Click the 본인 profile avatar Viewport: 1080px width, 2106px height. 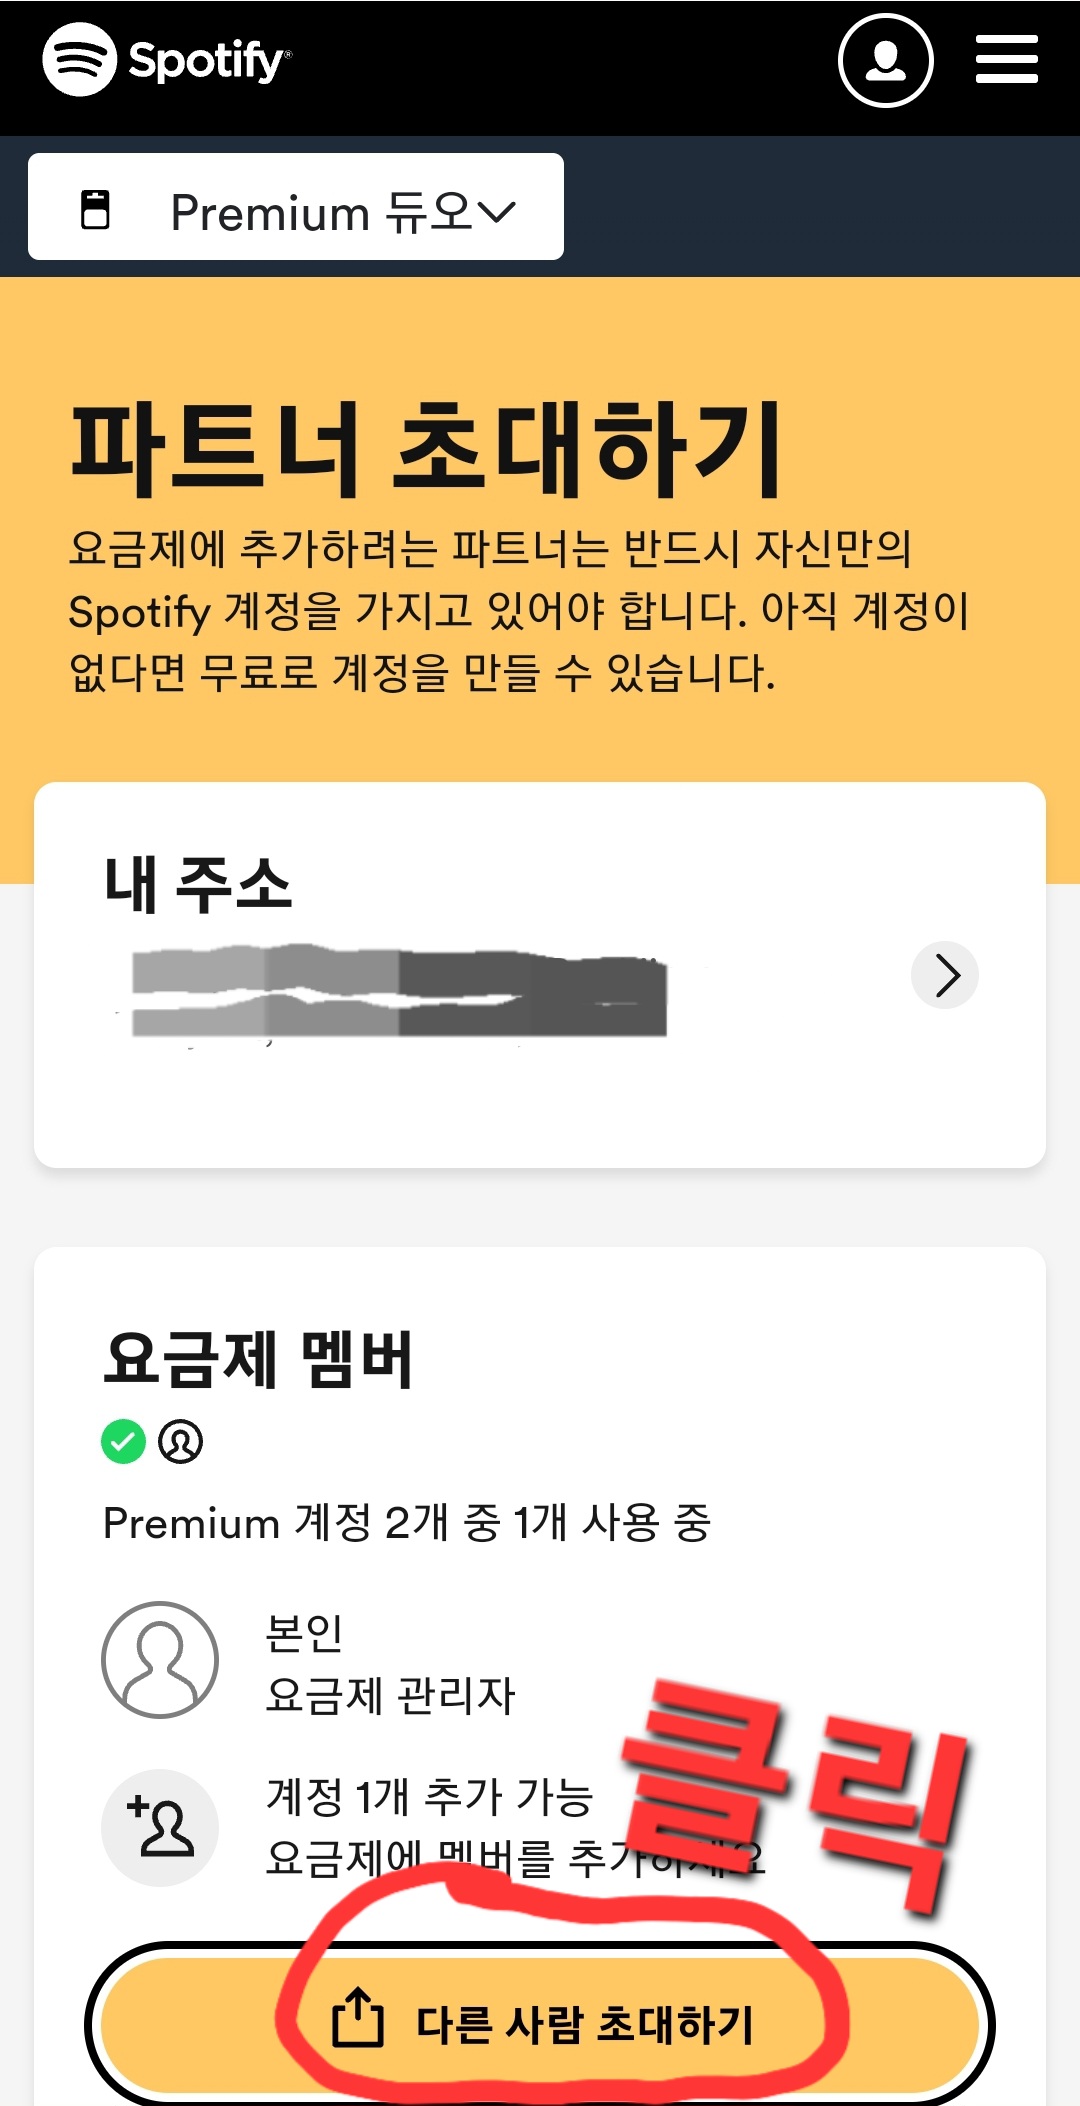coord(160,1660)
